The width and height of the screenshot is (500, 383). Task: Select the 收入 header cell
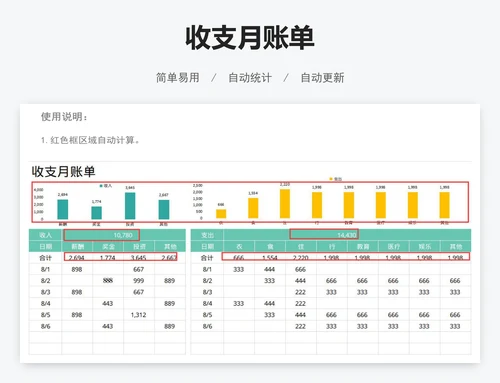pyautogui.click(x=45, y=235)
